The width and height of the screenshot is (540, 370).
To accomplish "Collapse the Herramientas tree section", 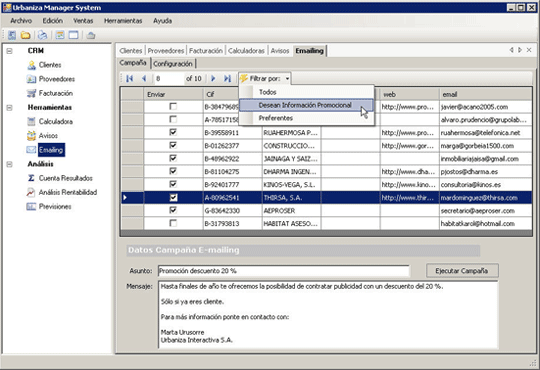I will pos(9,107).
